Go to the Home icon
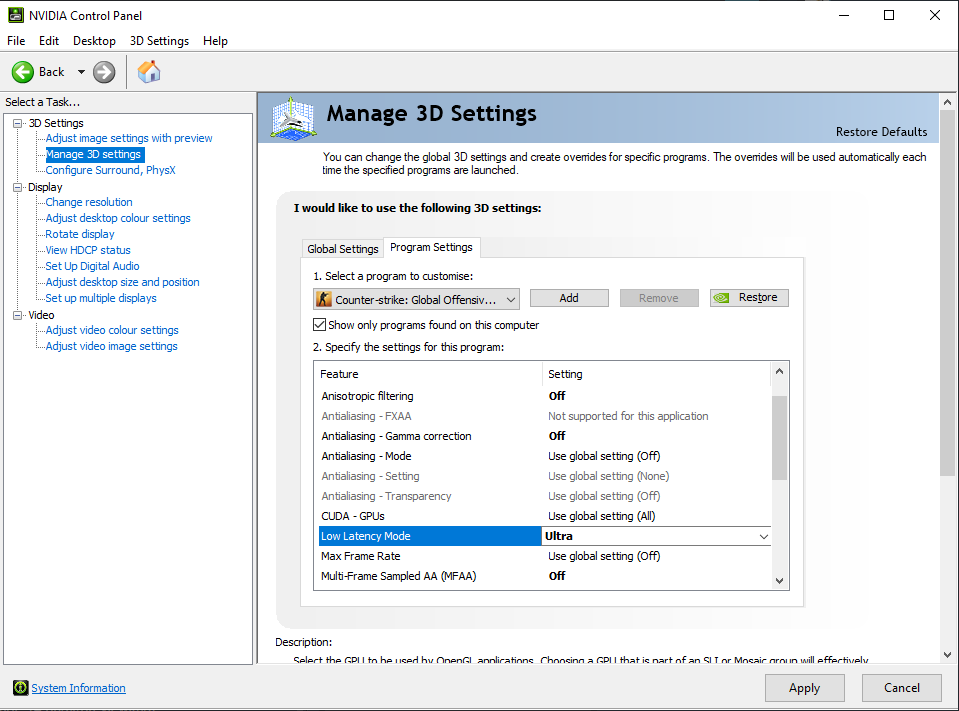The width and height of the screenshot is (959, 711). (149, 72)
